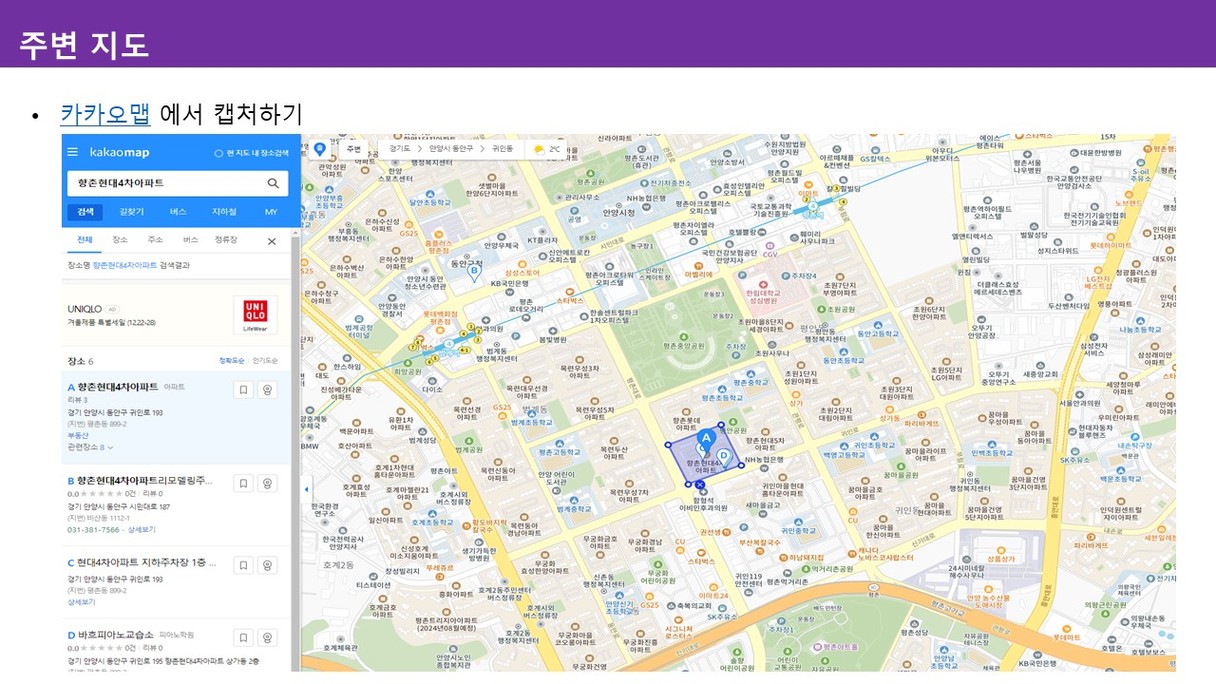
Task: Click the blue location pin icon on map toolbar
Action: (320, 149)
